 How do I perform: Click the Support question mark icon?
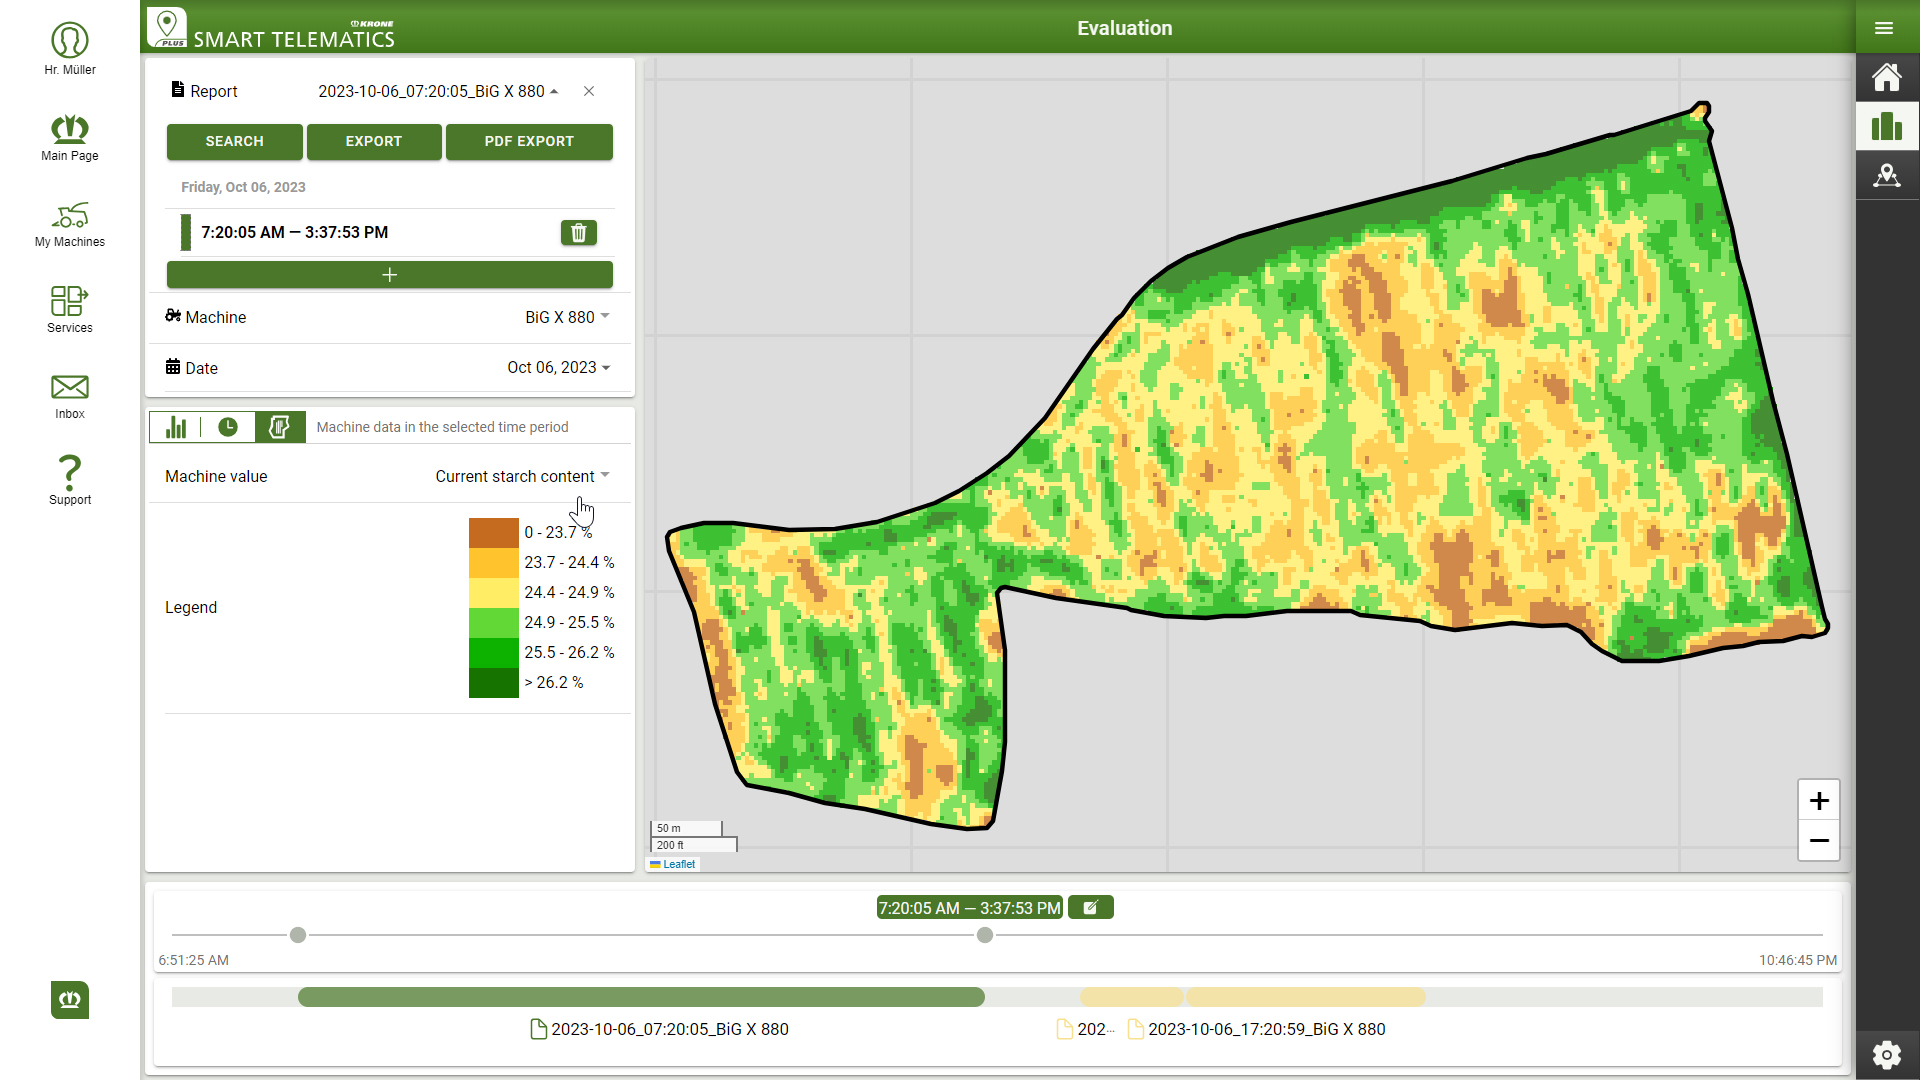click(x=70, y=480)
